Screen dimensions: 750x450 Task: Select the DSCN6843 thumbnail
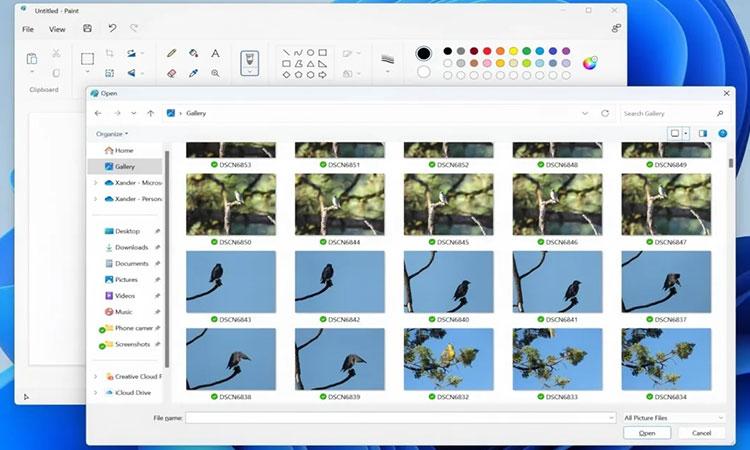click(x=231, y=282)
